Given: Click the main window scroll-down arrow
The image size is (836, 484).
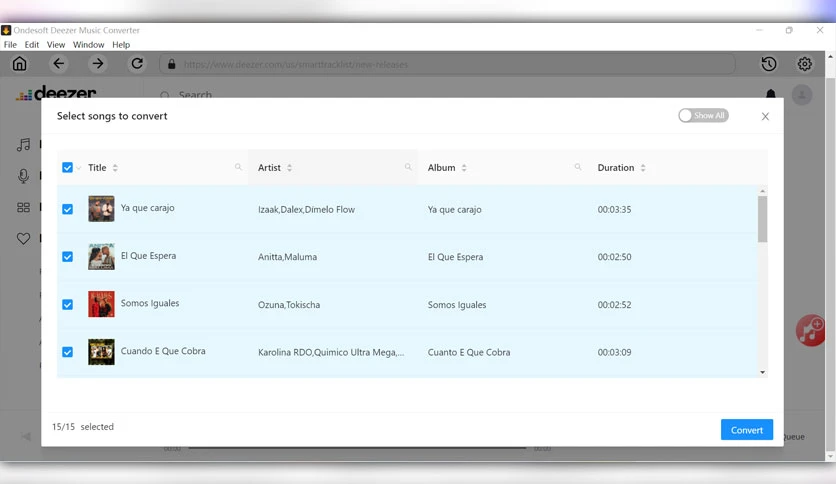Looking at the screenshot, I should [x=830, y=457].
